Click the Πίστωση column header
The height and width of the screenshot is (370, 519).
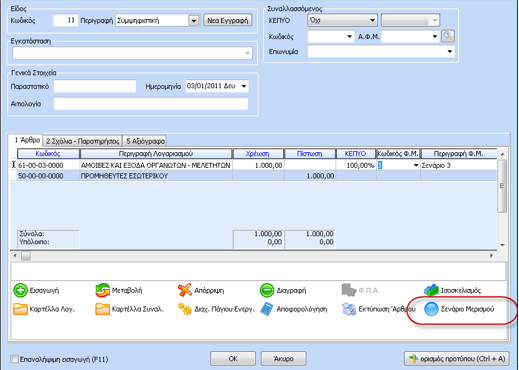pos(310,154)
